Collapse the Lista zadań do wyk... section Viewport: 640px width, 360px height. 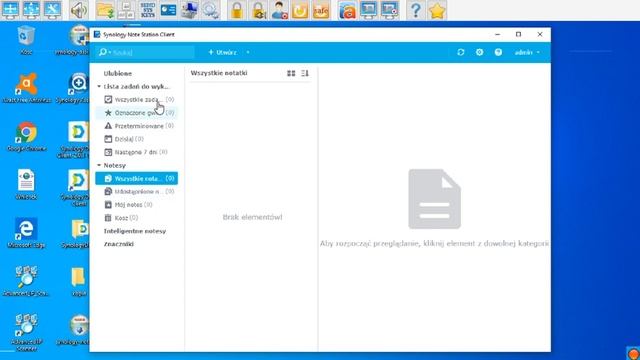tap(99, 87)
